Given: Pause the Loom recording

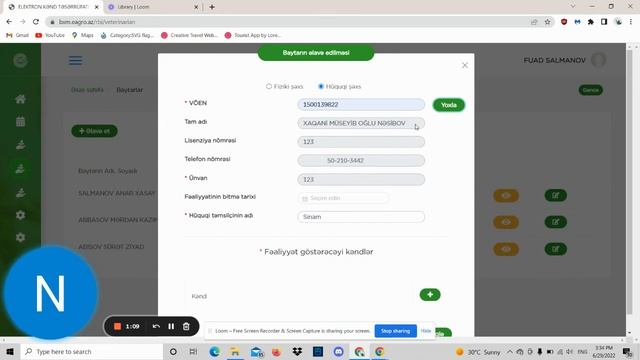Looking at the screenshot, I should (x=171, y=326).
